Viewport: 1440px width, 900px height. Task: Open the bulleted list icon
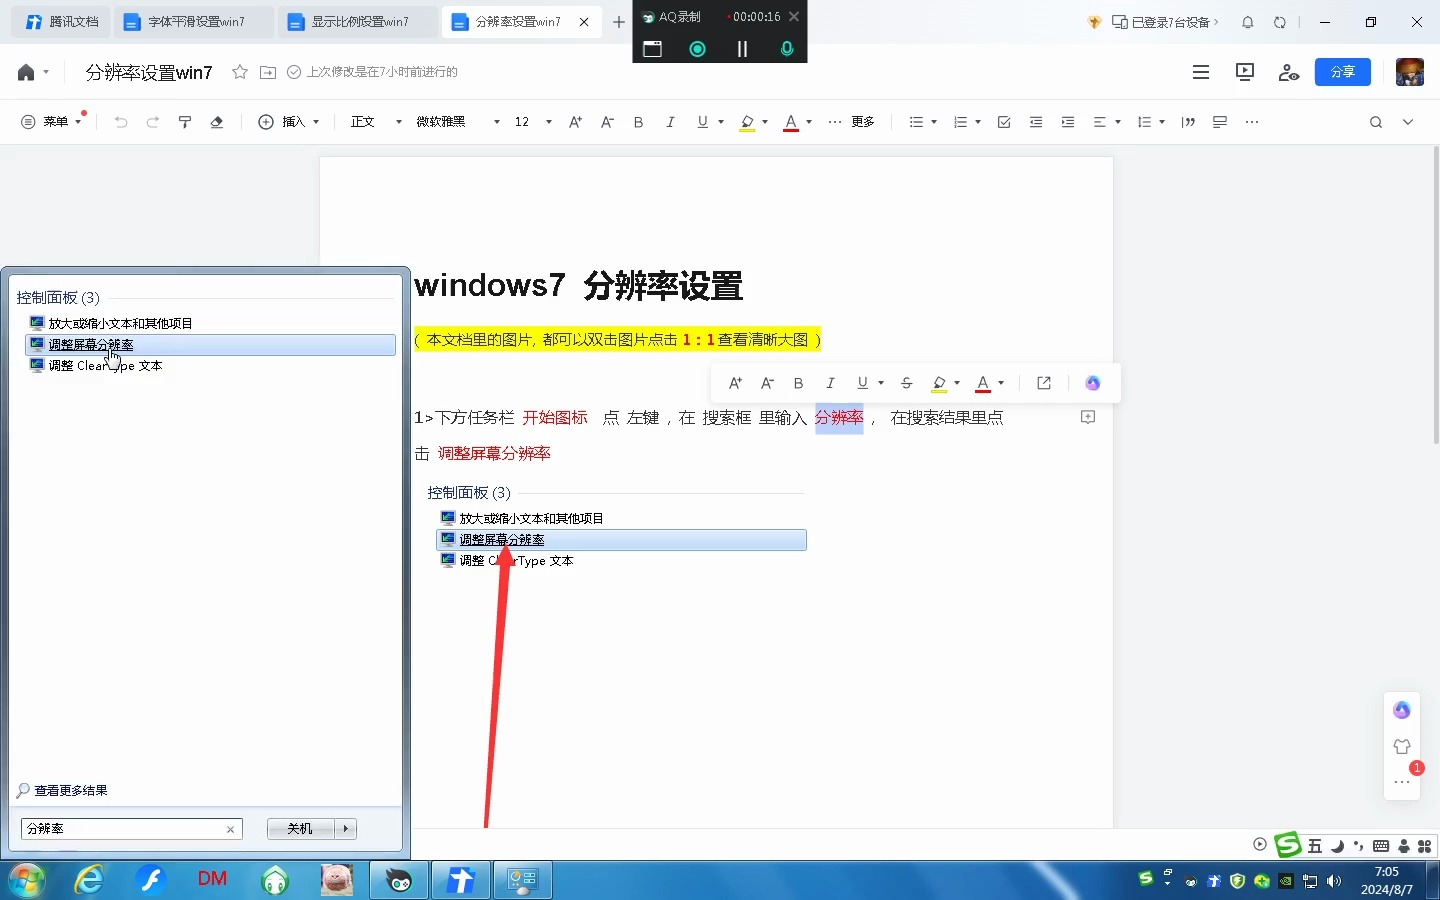pyautogui.click(x=916, y=122)
